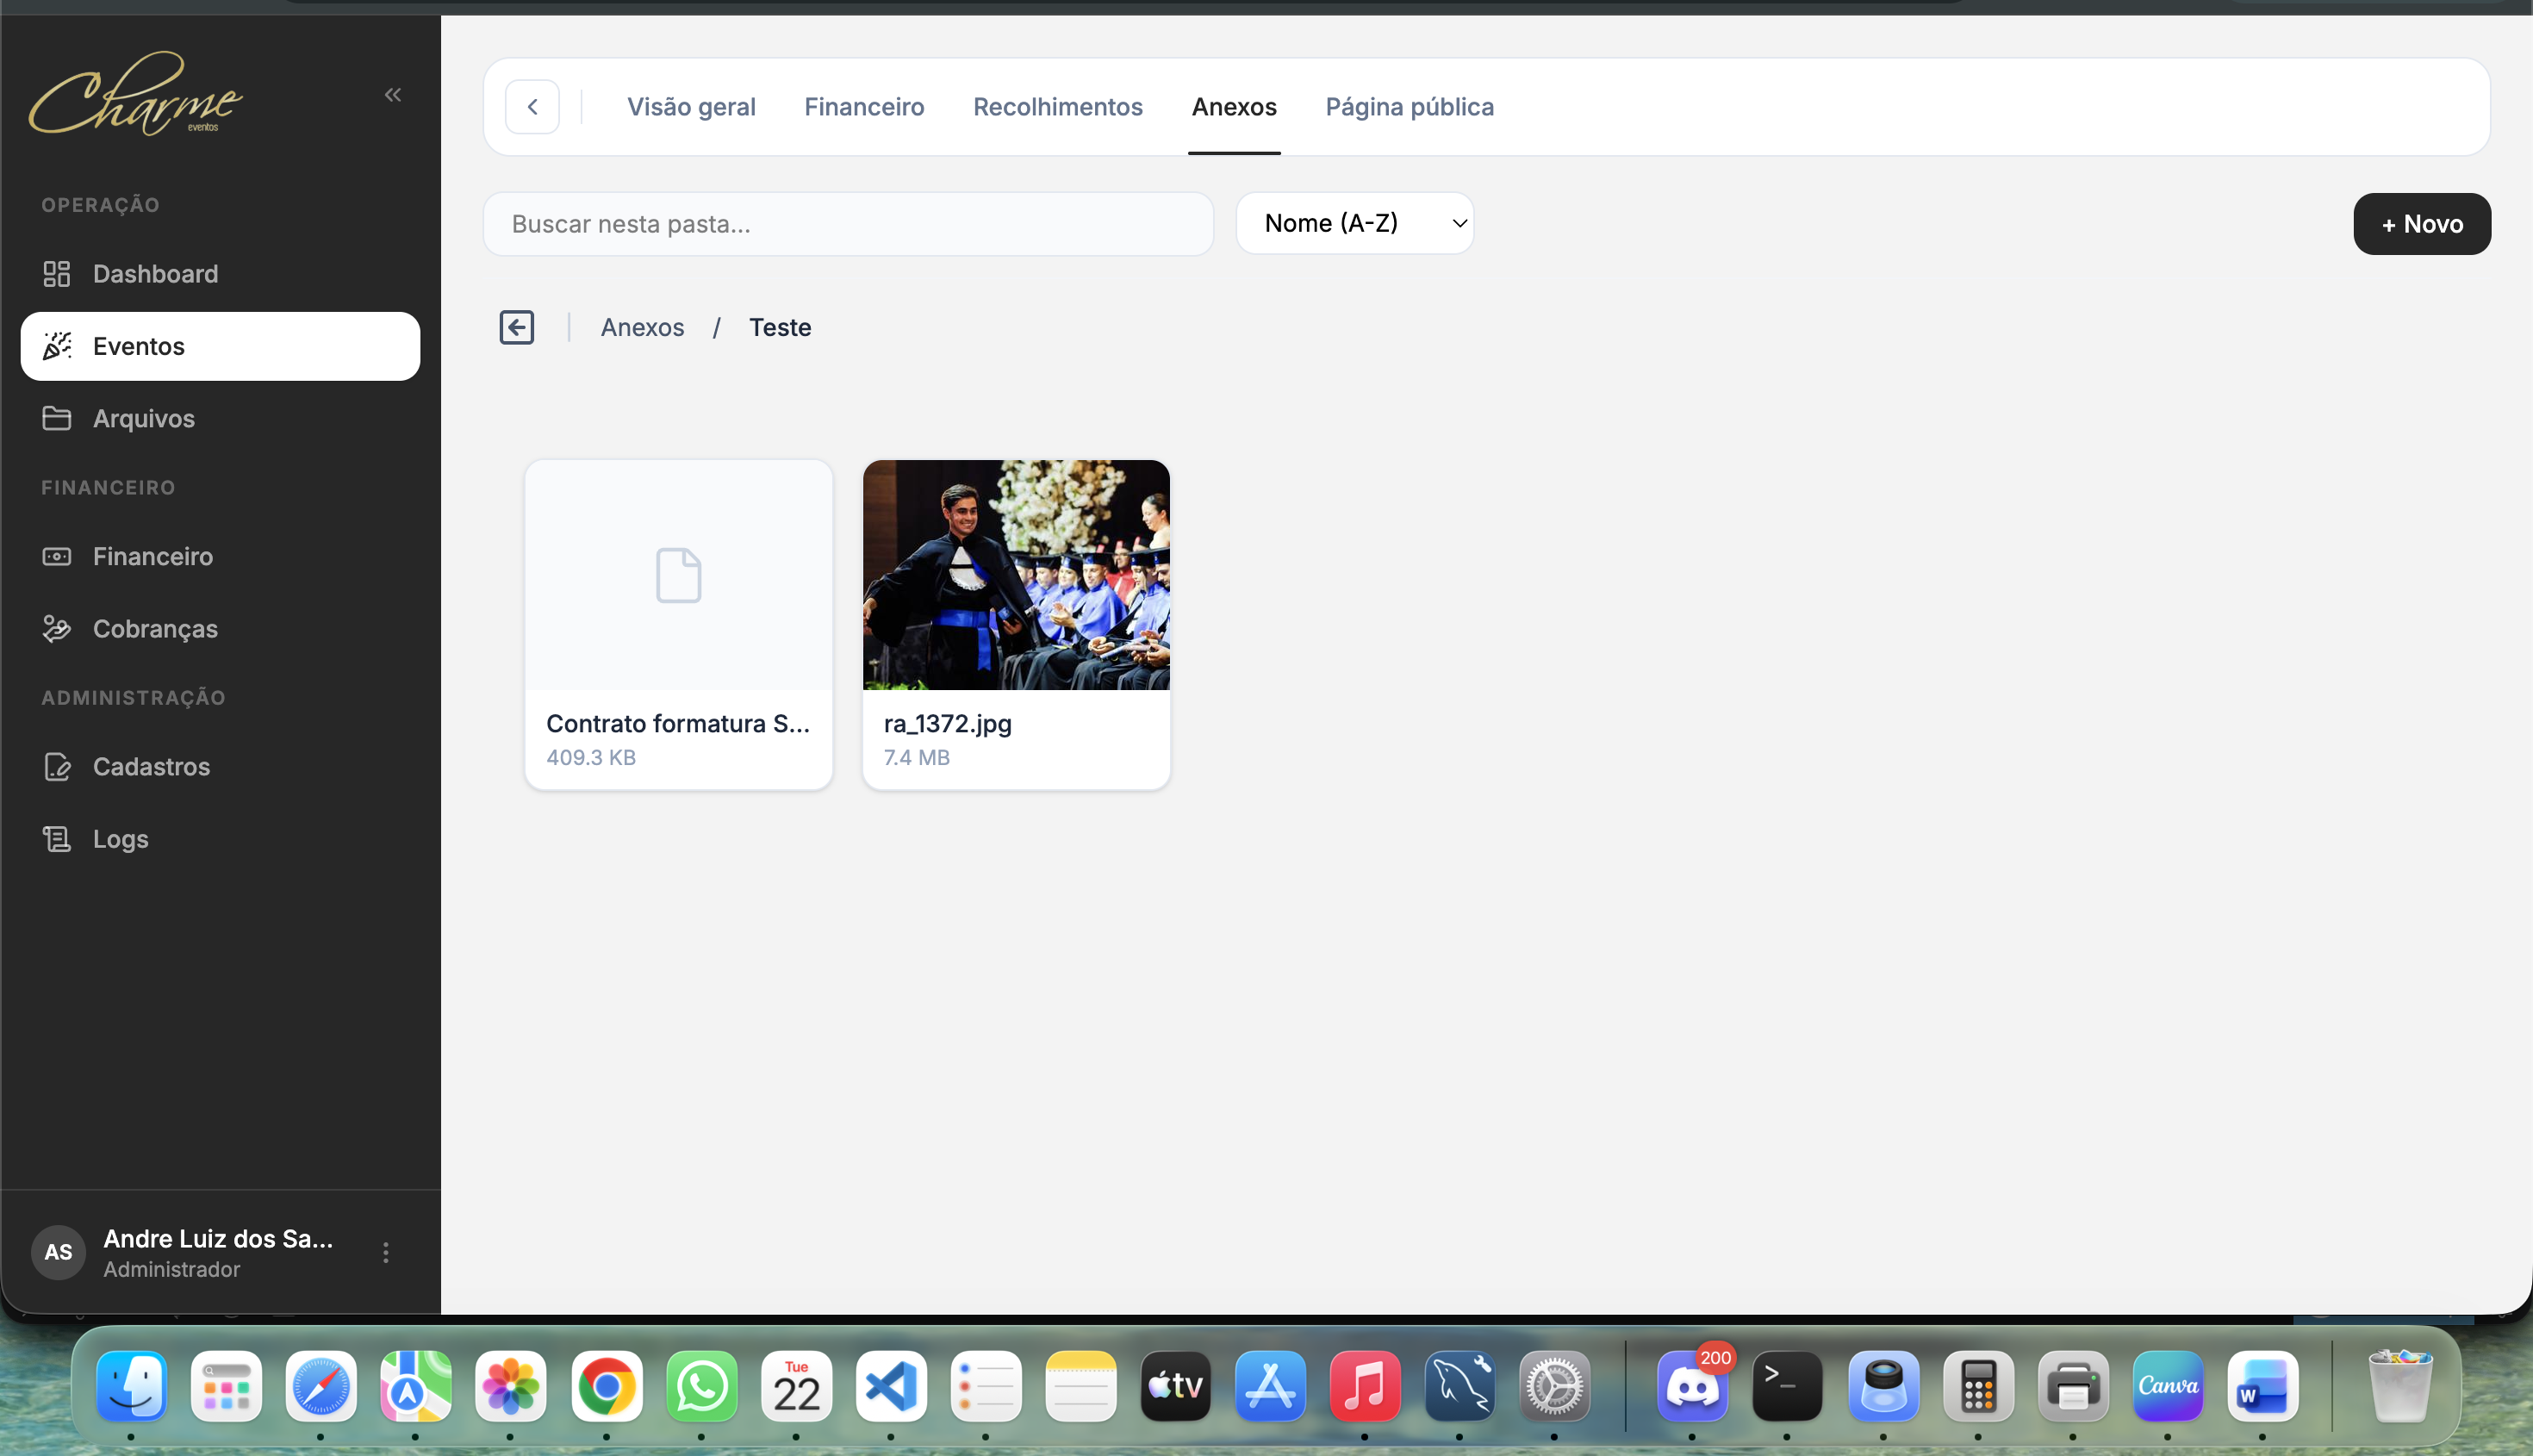Go to Anexos in the breadcrumb
The height and width of the screenshot is (1456, 2533).
(642, 328)
